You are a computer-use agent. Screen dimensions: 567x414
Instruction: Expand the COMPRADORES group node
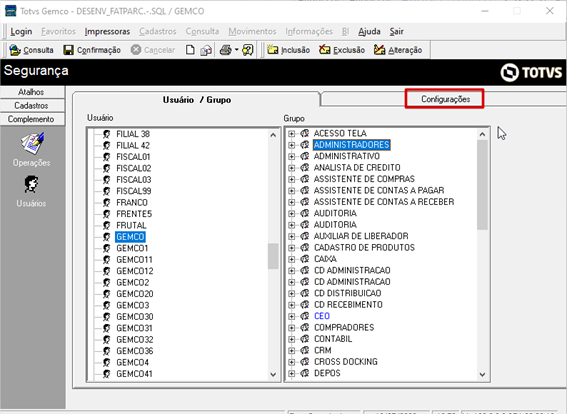point(291,328)
